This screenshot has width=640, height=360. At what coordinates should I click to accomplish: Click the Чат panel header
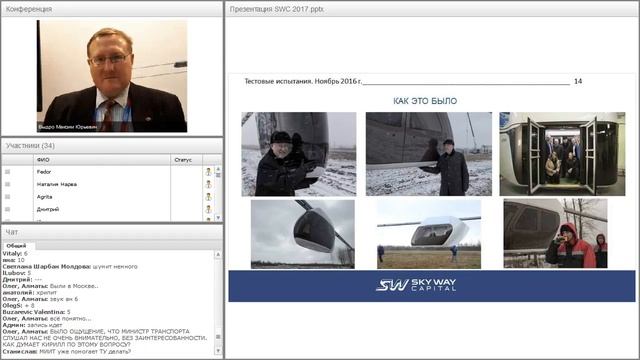(x=112, y=232)
